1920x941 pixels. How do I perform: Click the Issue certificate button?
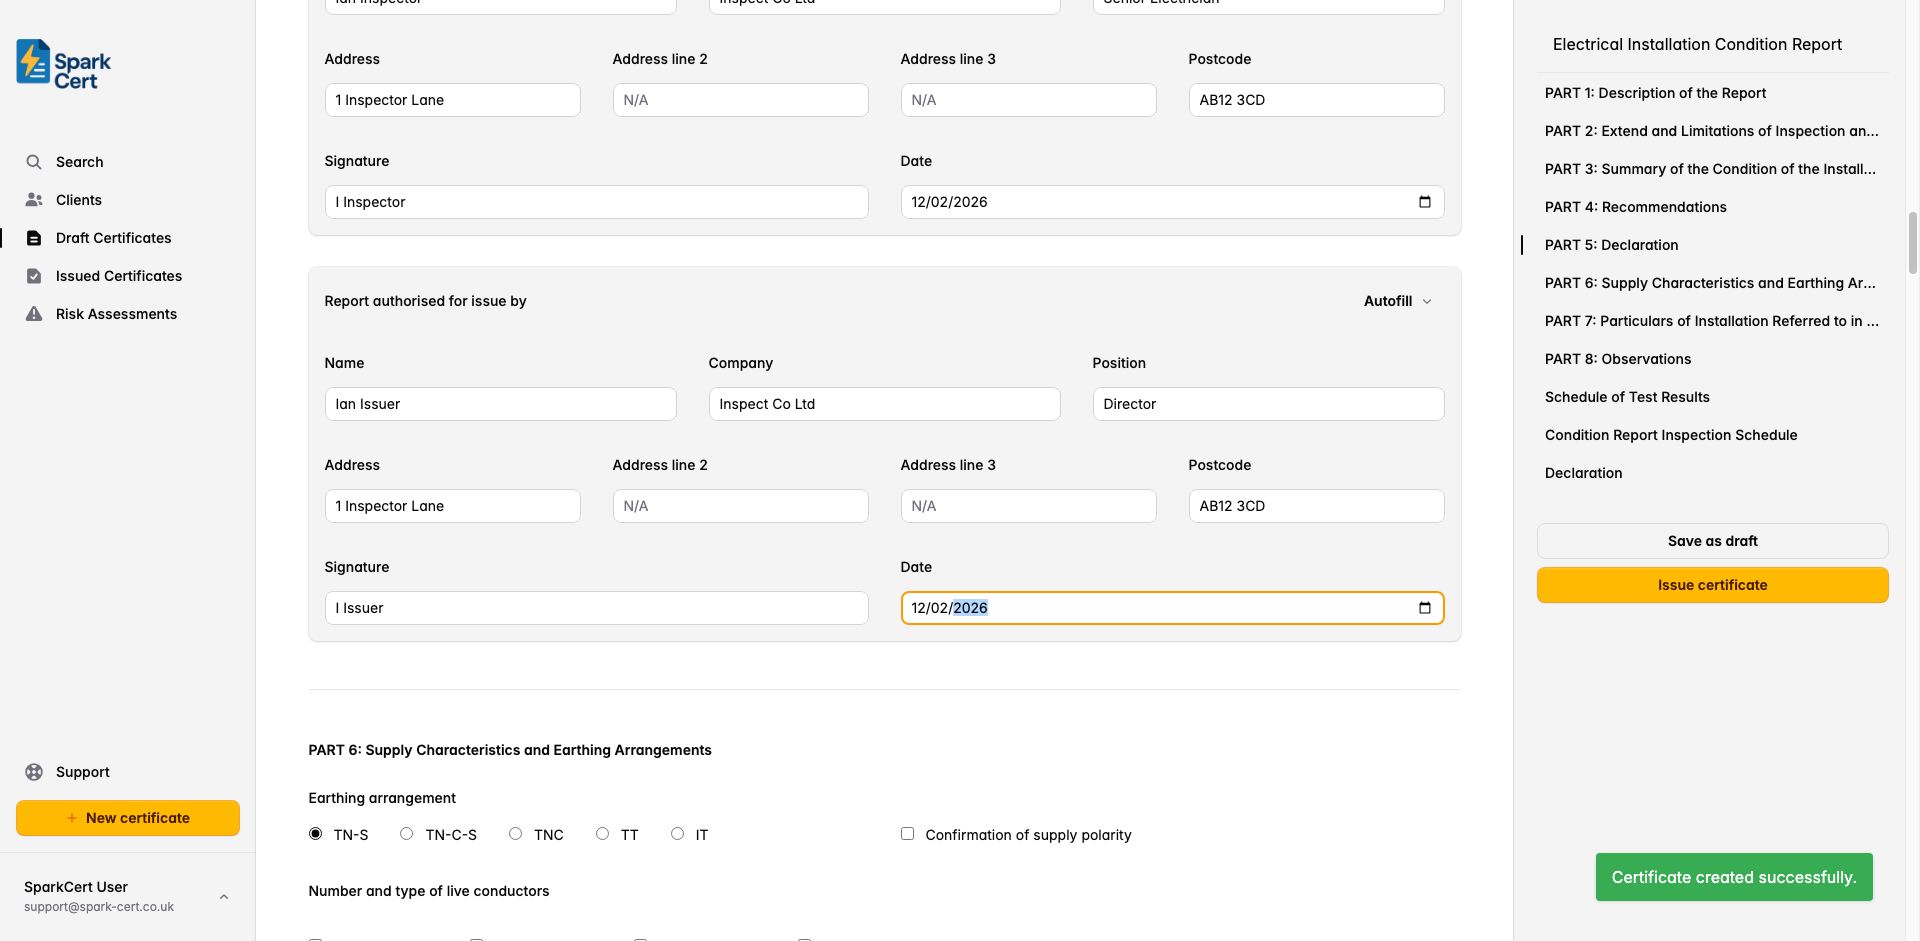pyautogui.click(x=1712, y=584)
